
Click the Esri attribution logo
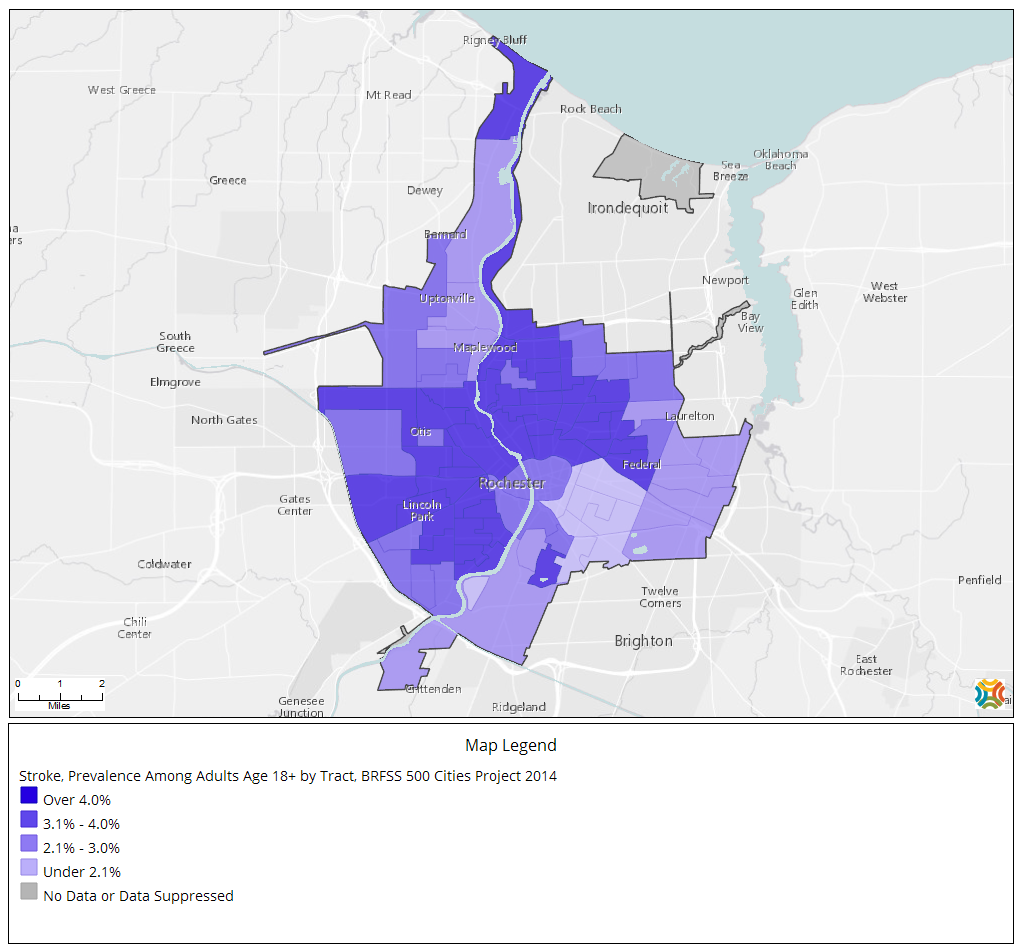point(992,691)
